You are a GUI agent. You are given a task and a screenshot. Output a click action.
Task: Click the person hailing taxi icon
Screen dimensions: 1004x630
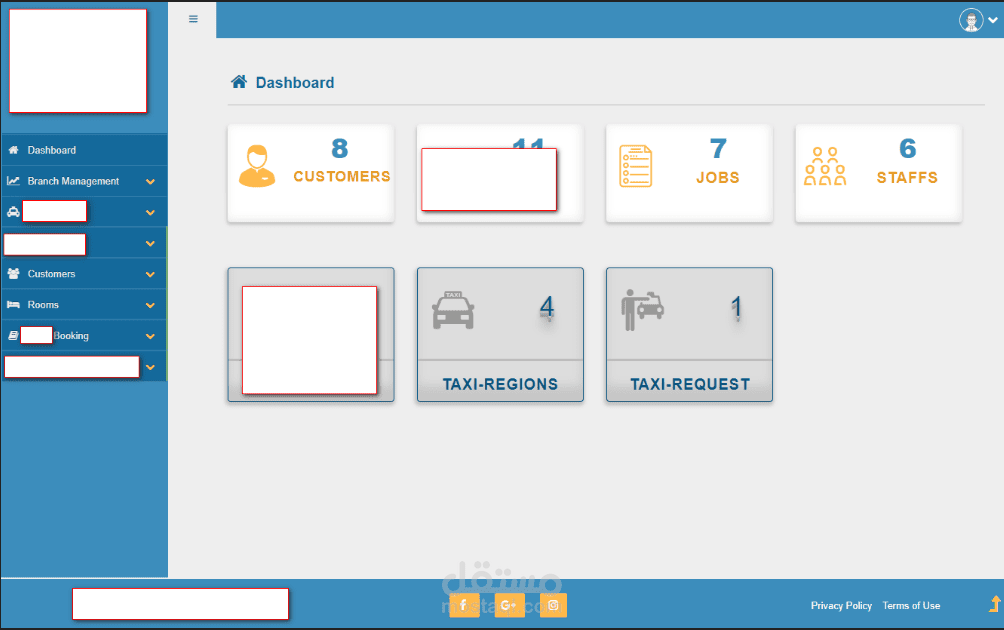tap(642, 310)
